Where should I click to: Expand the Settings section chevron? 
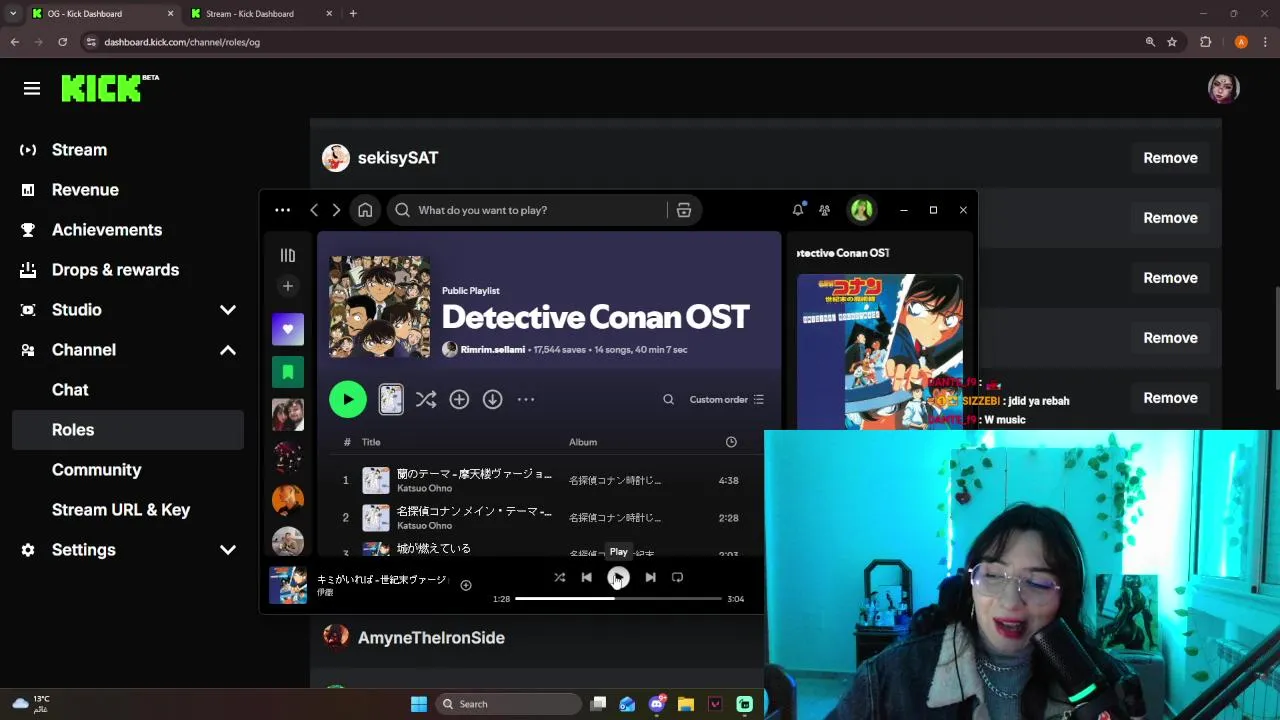click(228, 550)
